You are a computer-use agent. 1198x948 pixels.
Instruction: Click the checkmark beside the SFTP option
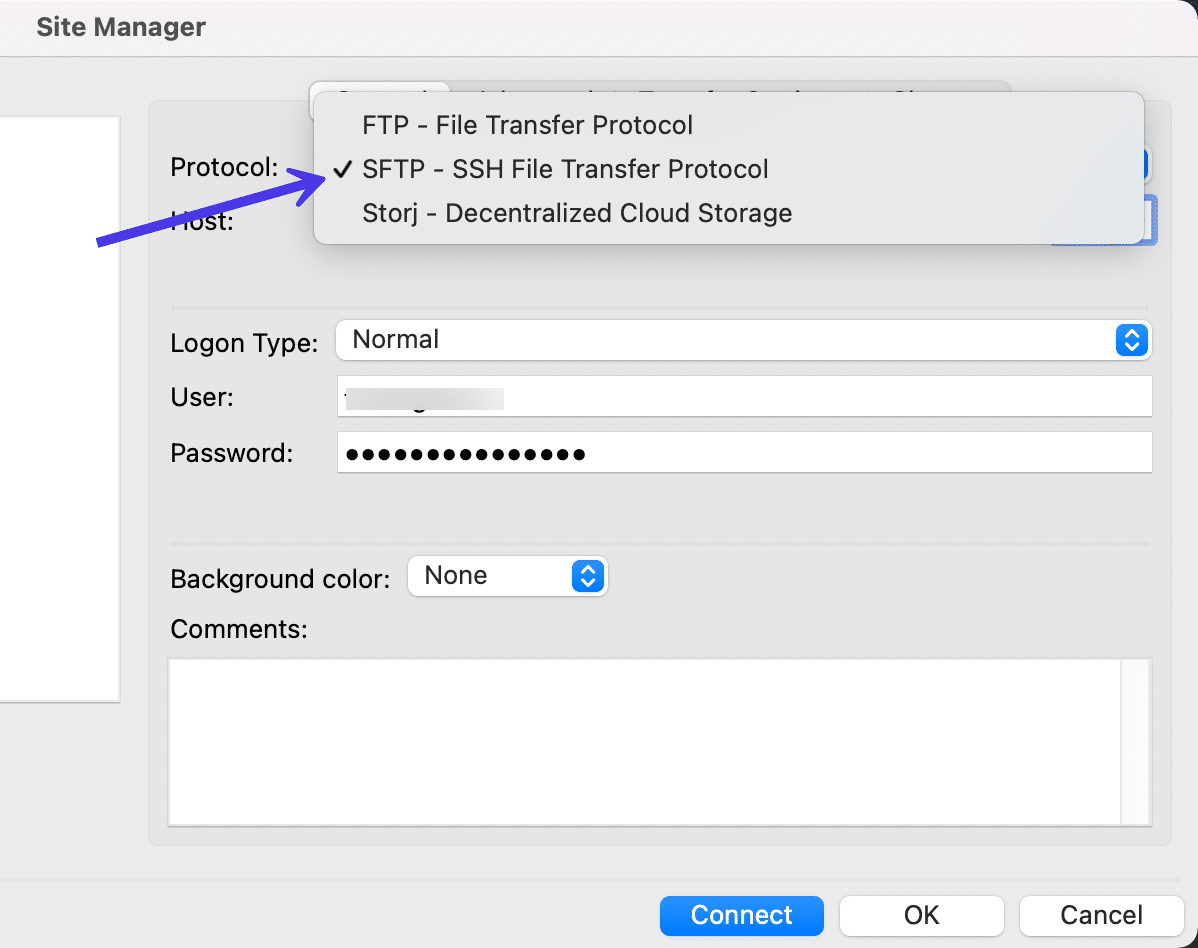(342, 169)
